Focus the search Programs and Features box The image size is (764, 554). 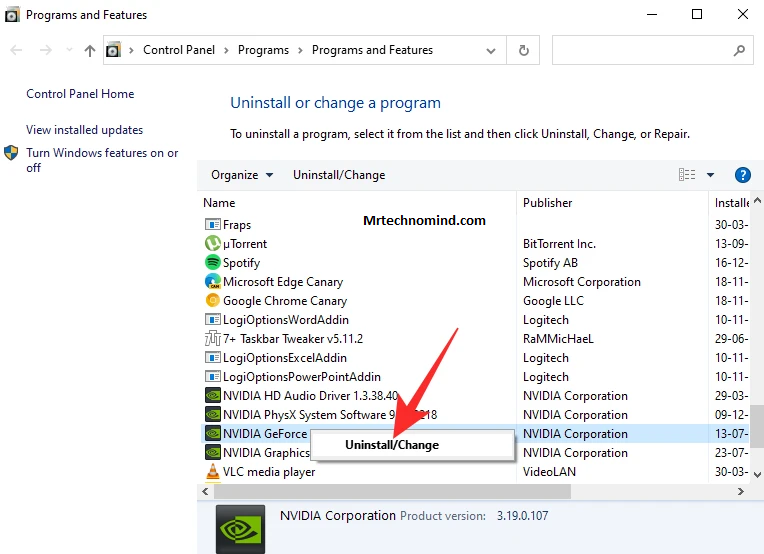coord(652,50)
